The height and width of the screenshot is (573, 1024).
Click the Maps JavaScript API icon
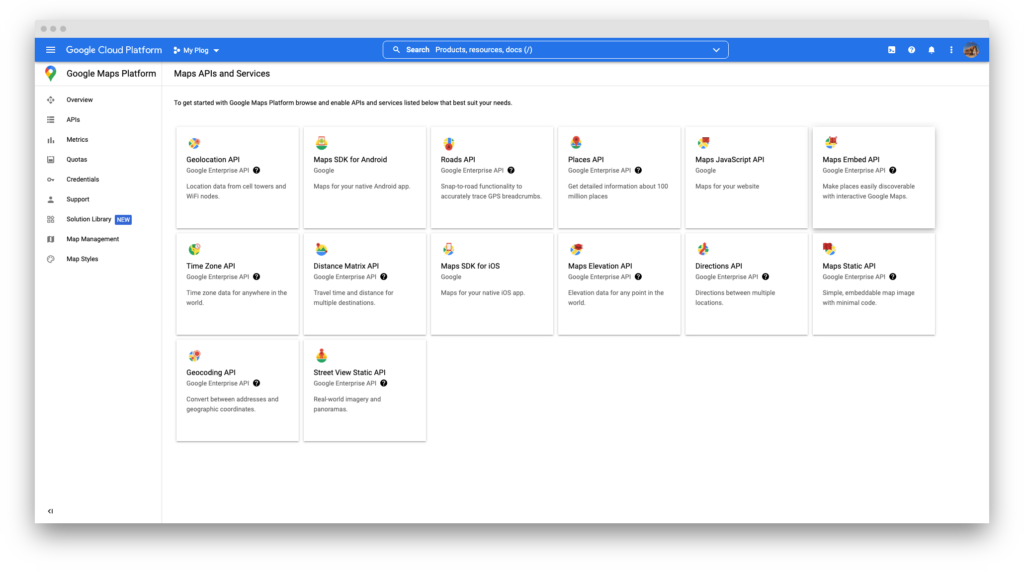point(703,142)
